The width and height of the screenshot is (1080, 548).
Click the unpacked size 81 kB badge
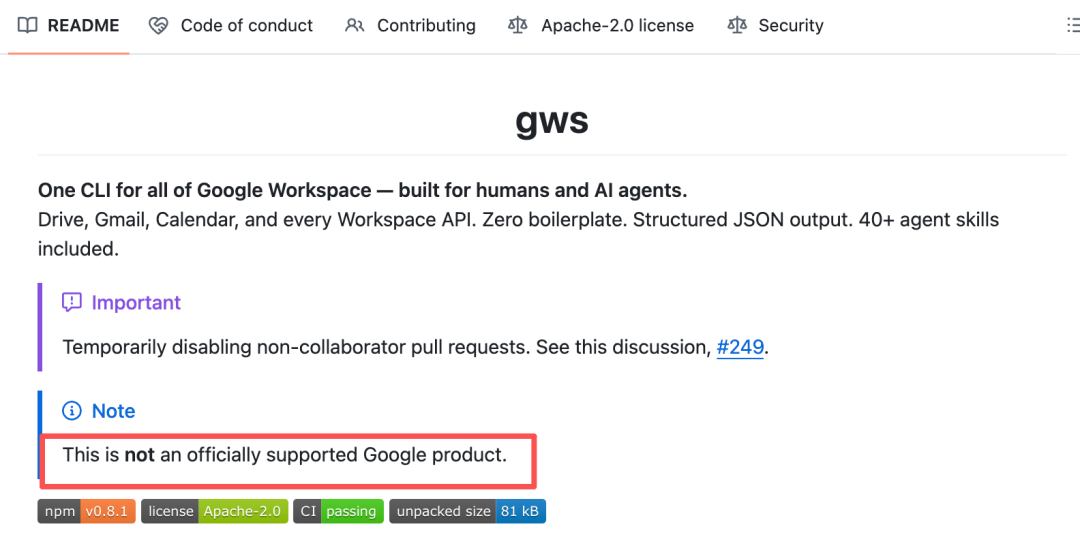(467, 511)
